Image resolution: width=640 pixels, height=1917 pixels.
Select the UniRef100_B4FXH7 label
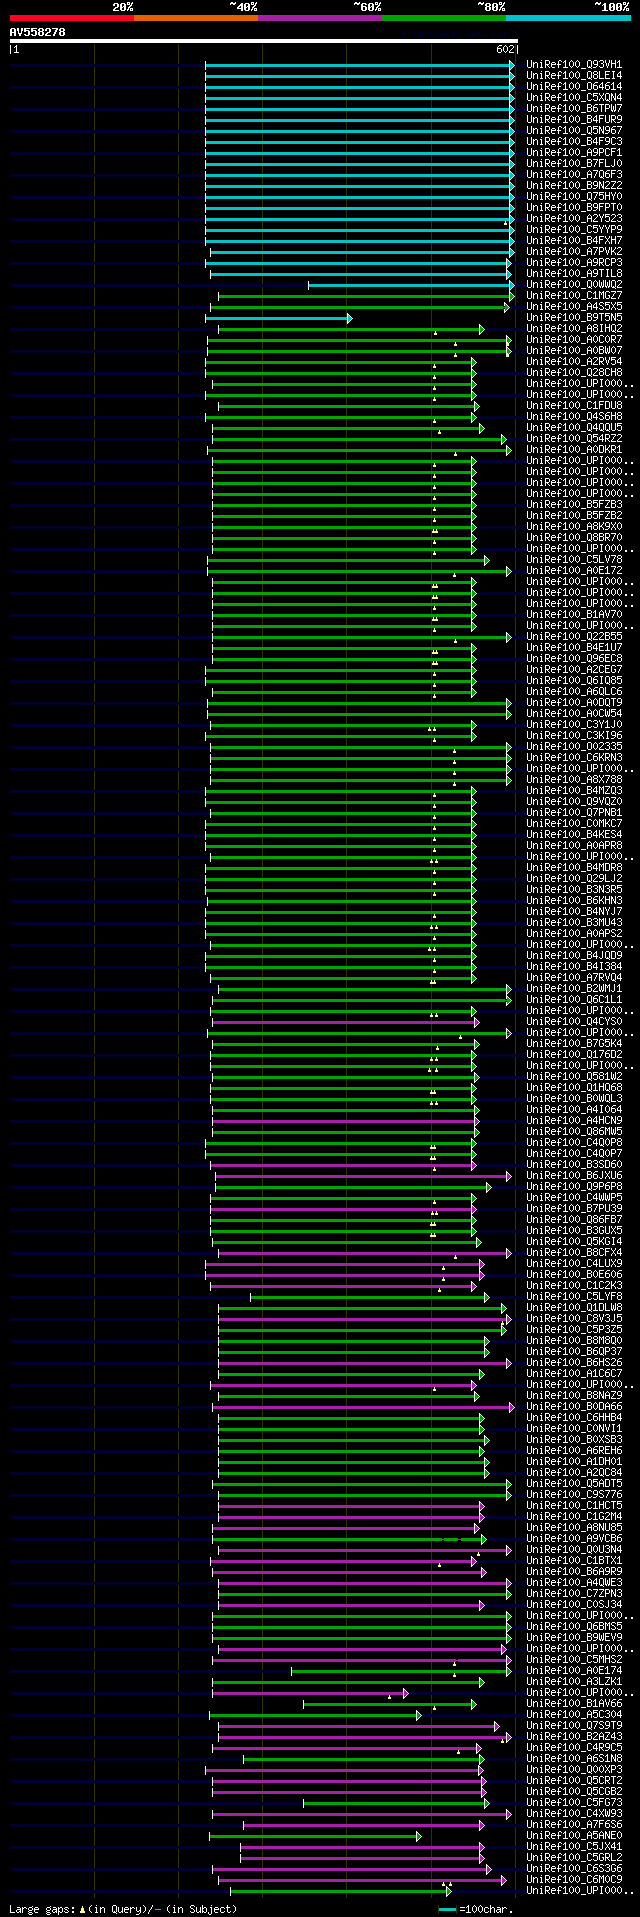point(574,240)
